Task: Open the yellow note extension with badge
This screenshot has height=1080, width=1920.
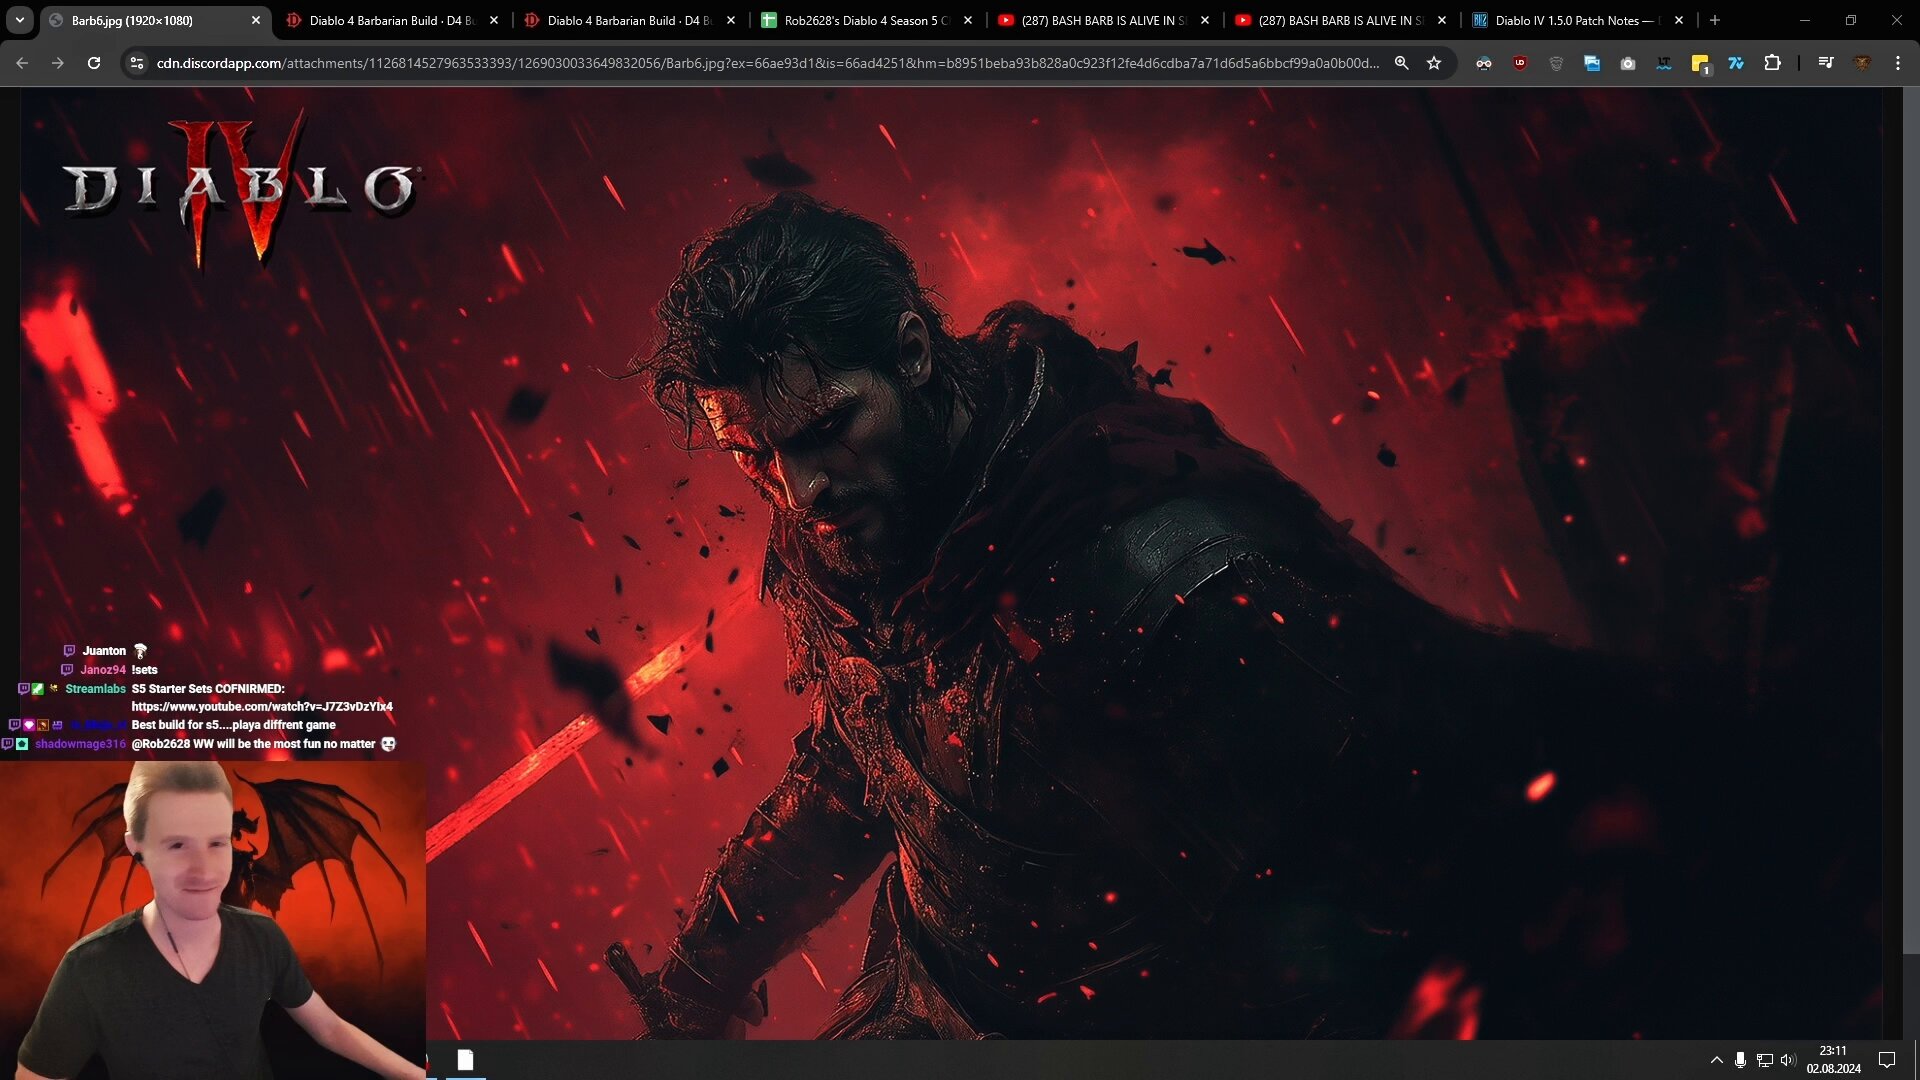Action: [x=1700, y=64]
